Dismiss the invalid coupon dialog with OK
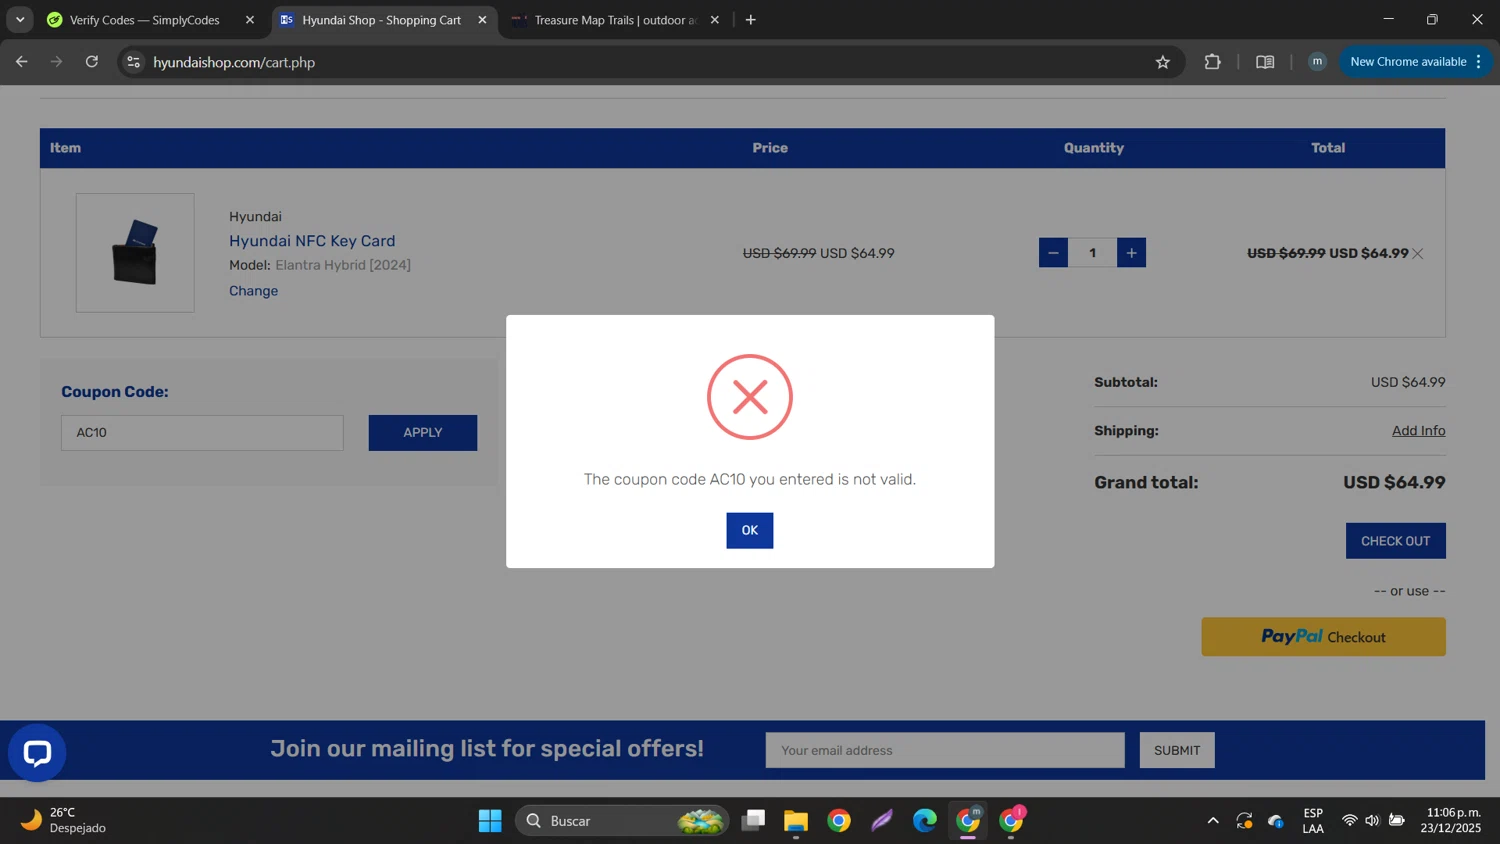This screenshot has width=1500, height=844. pos(749,530)
